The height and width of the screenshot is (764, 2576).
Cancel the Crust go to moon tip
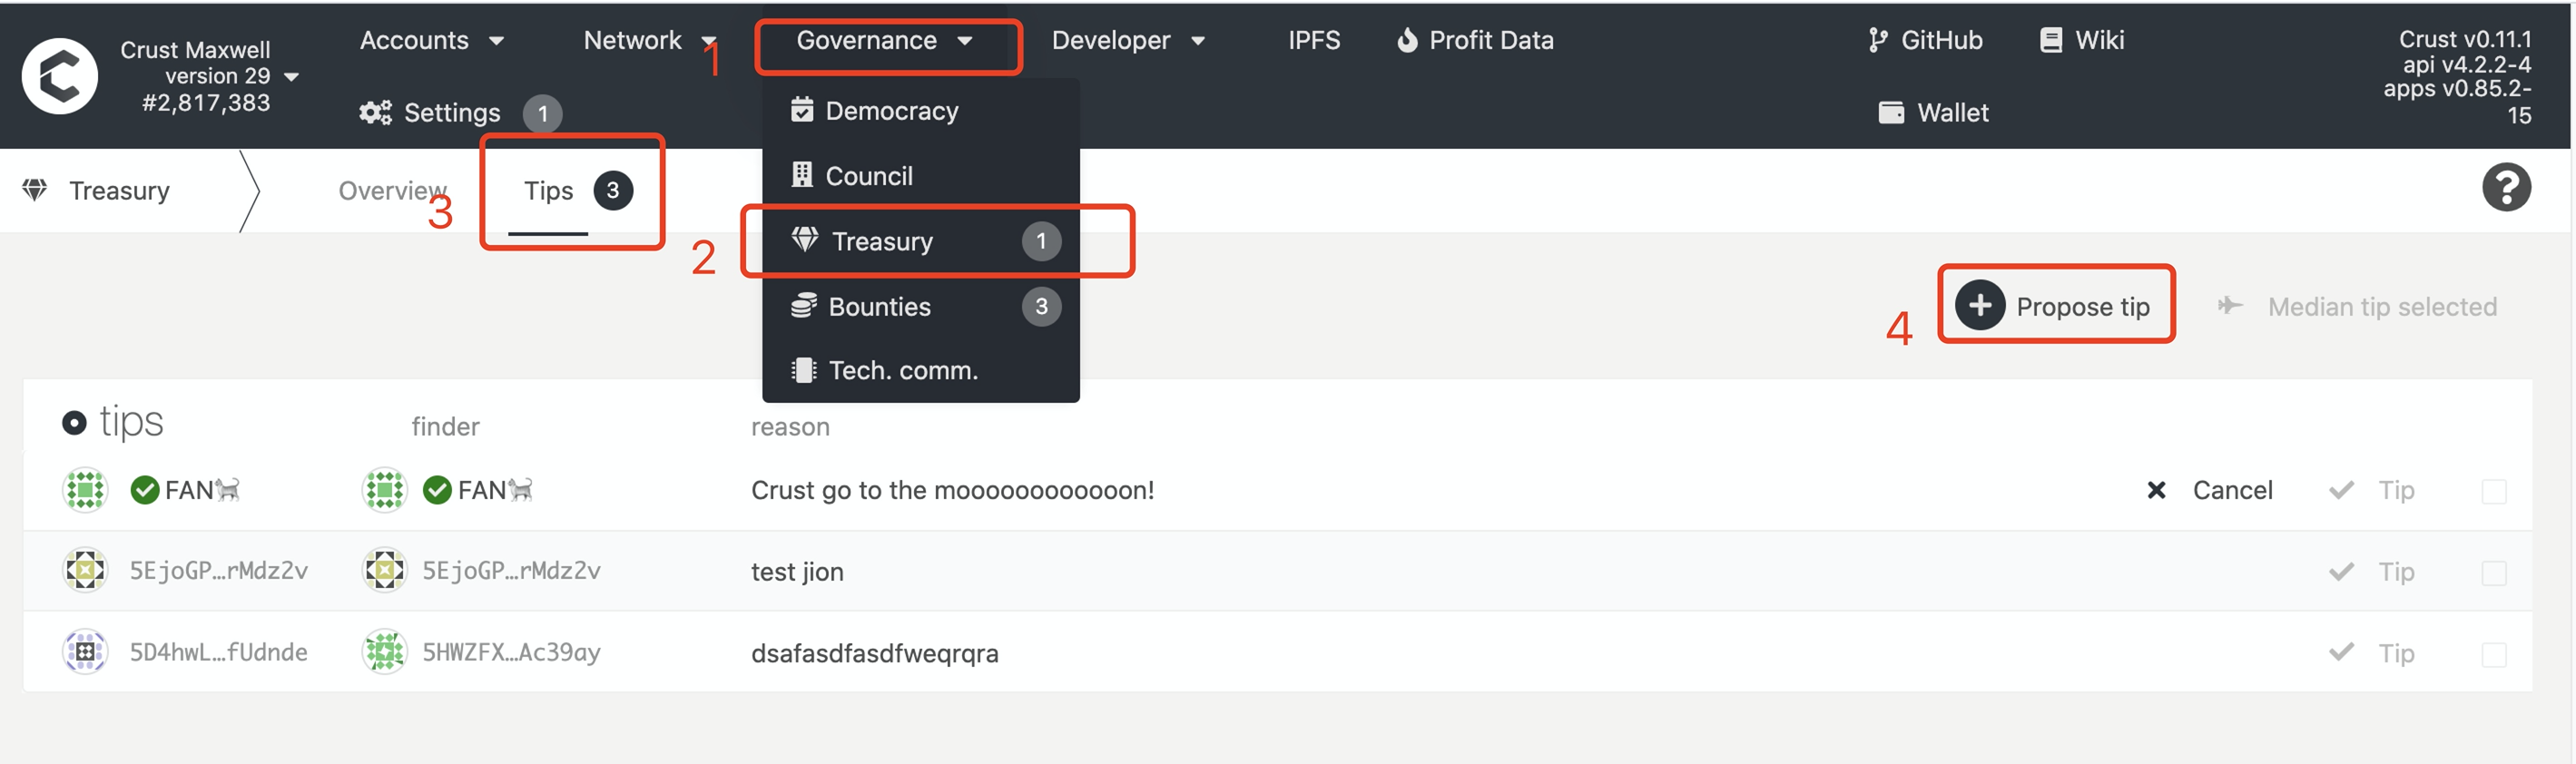(x=2209, y=490)
